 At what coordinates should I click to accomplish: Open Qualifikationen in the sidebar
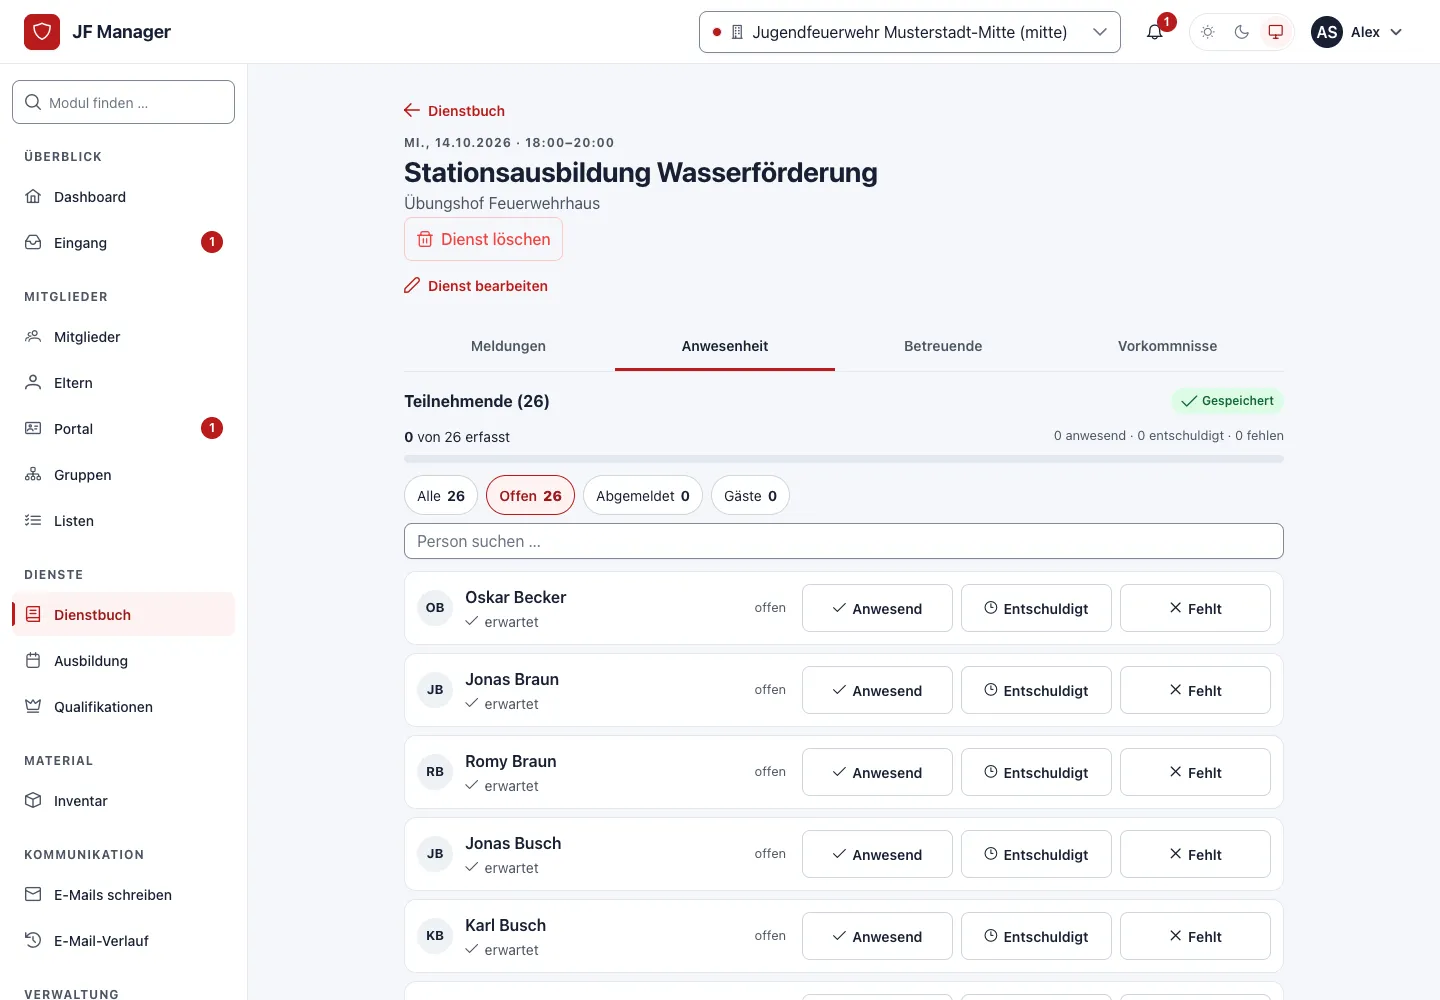click(124, 707)
